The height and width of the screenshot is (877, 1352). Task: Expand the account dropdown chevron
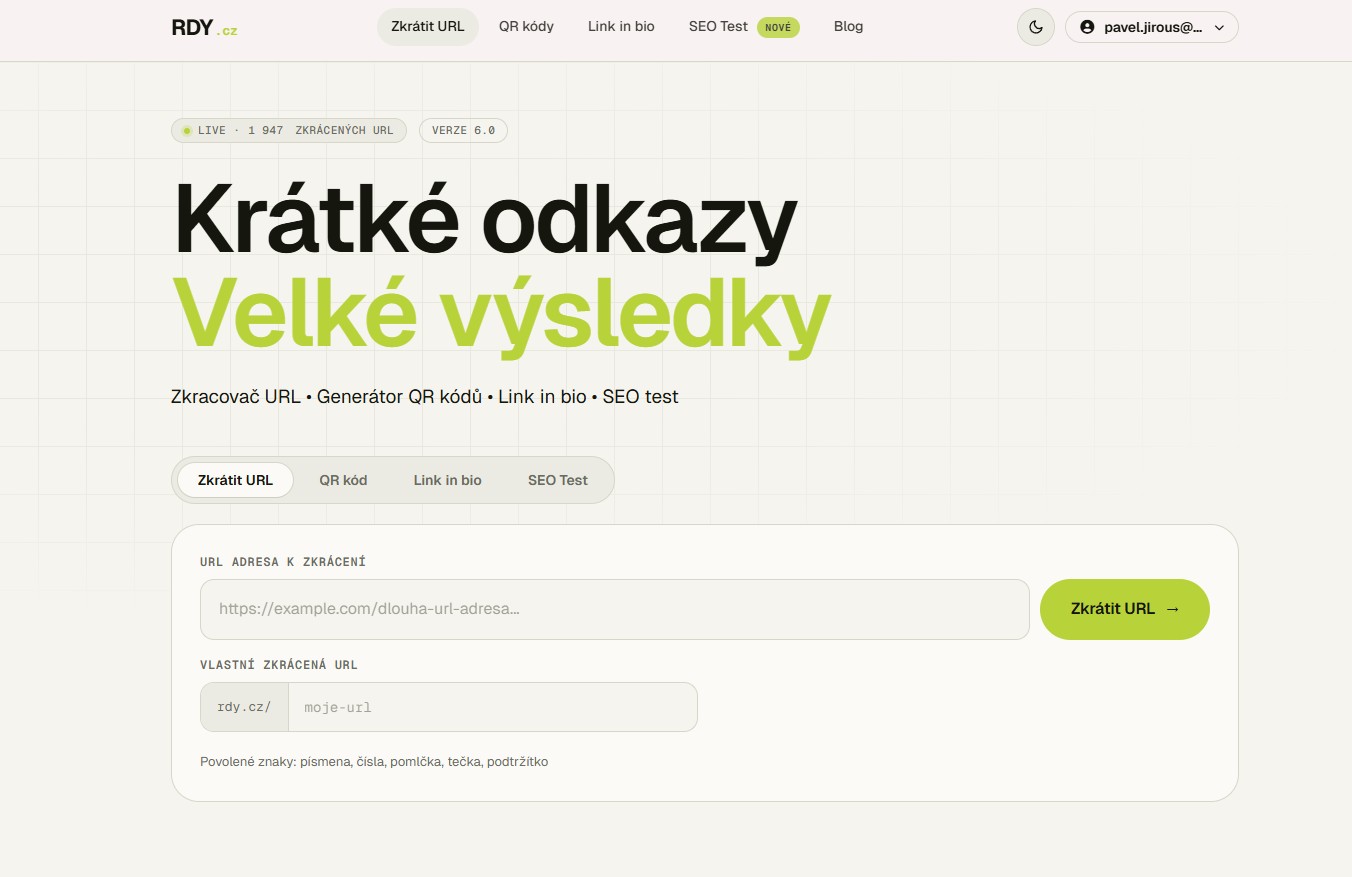point(1219,28)
